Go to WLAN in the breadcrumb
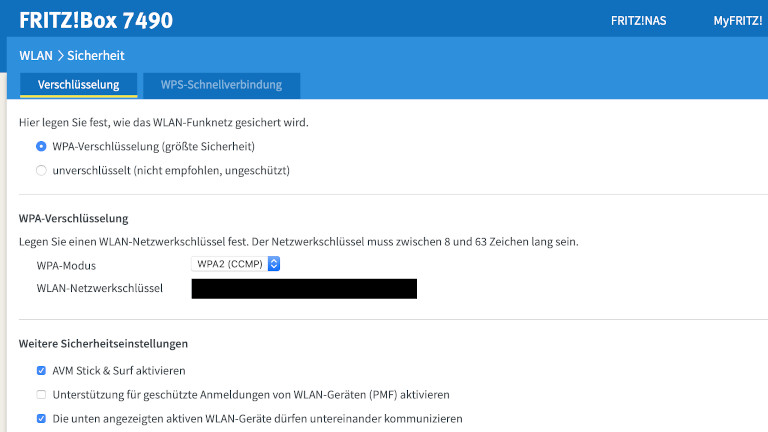Viewport: 768px width, 432px height. click(35, 56)
